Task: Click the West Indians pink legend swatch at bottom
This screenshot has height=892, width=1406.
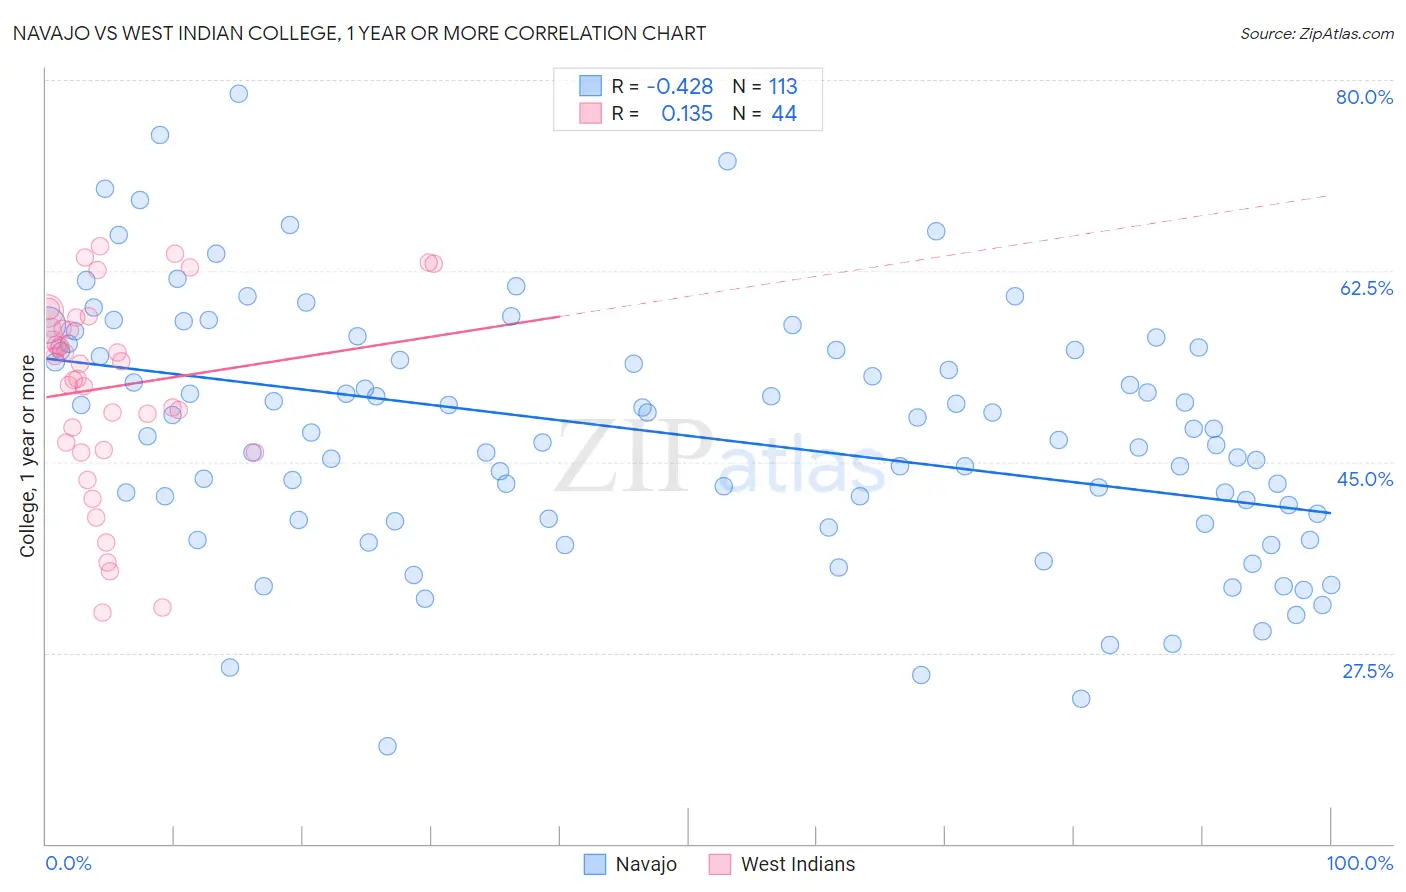Action: point(720,864)
